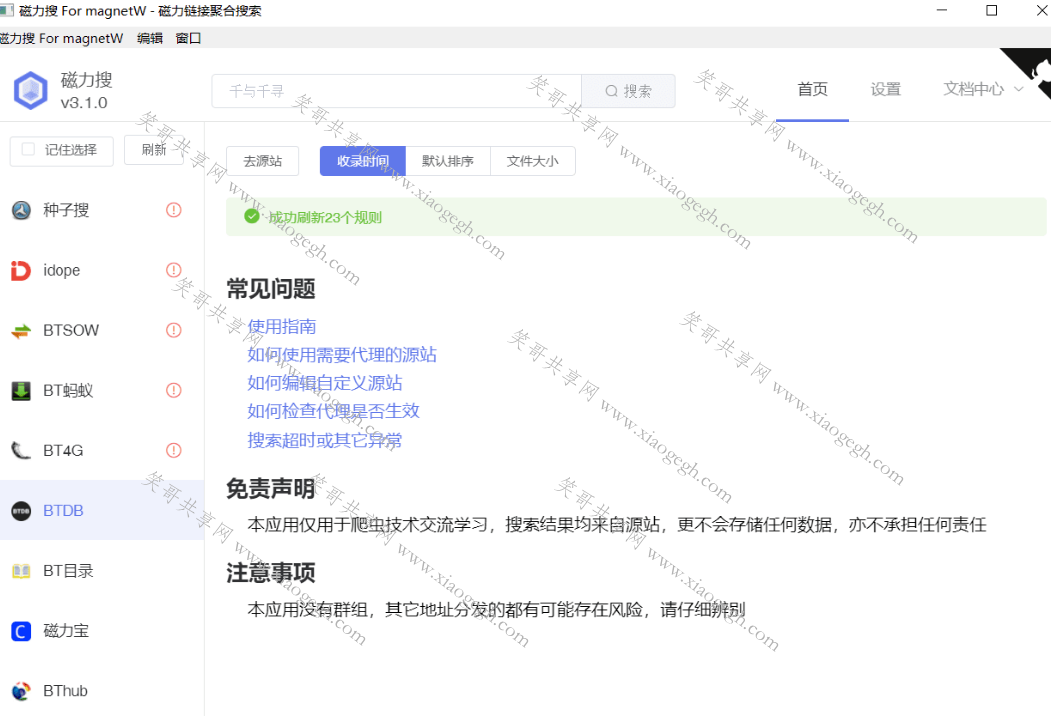Image resolution: width=1051 pixels, height=716 pixels.
Task: Click the 搜索 button
Action: 628,91
